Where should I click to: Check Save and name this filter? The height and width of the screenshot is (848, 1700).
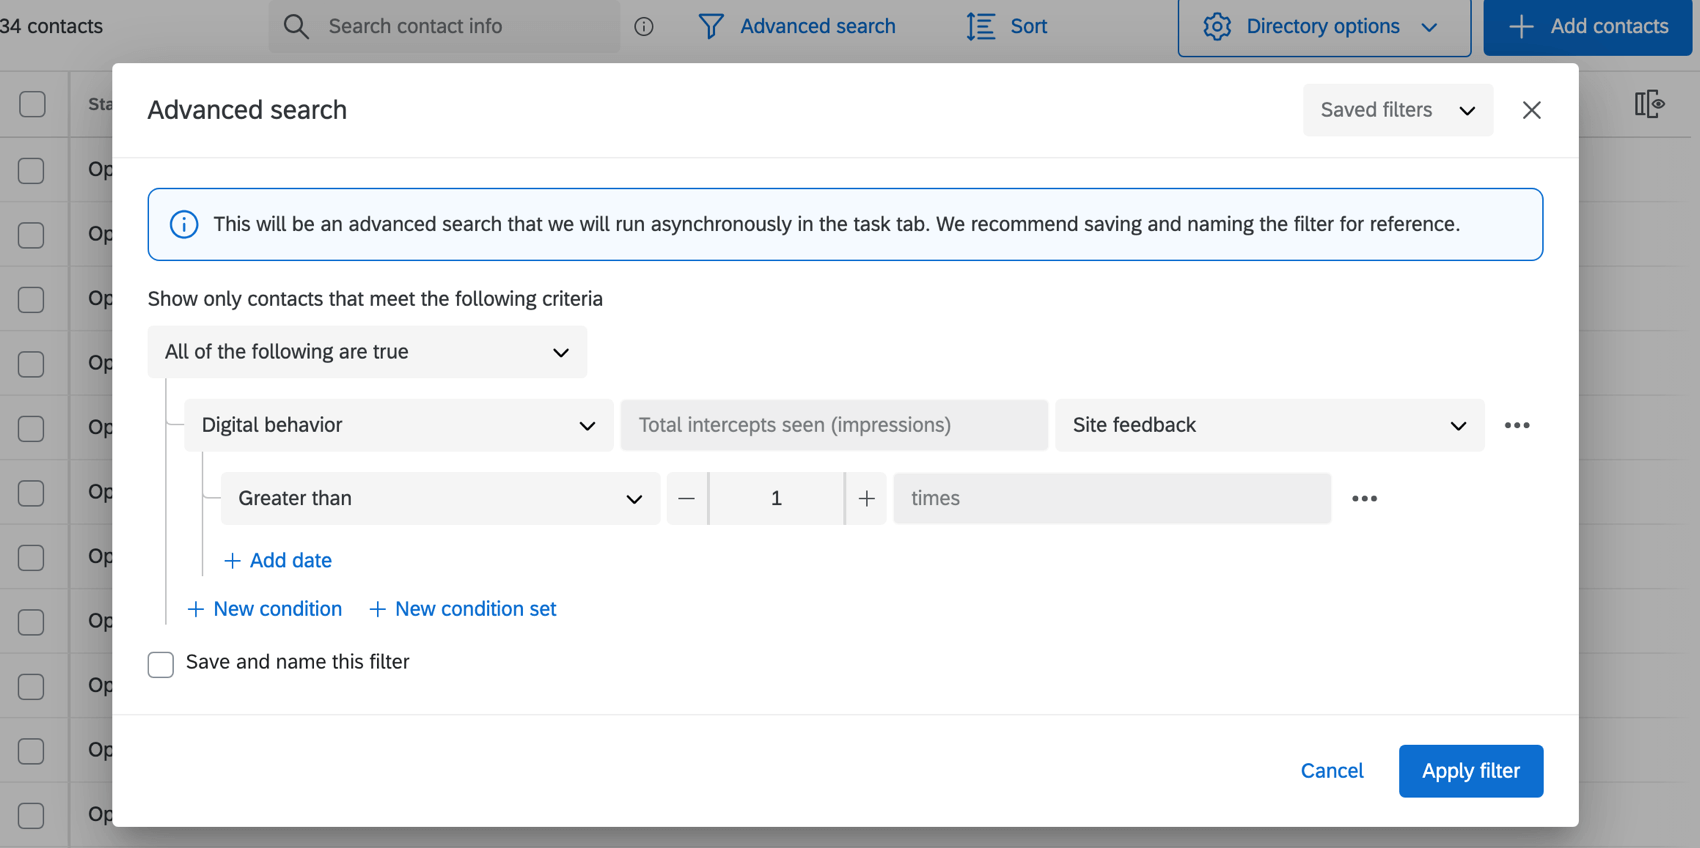click(x=161, y=664)
